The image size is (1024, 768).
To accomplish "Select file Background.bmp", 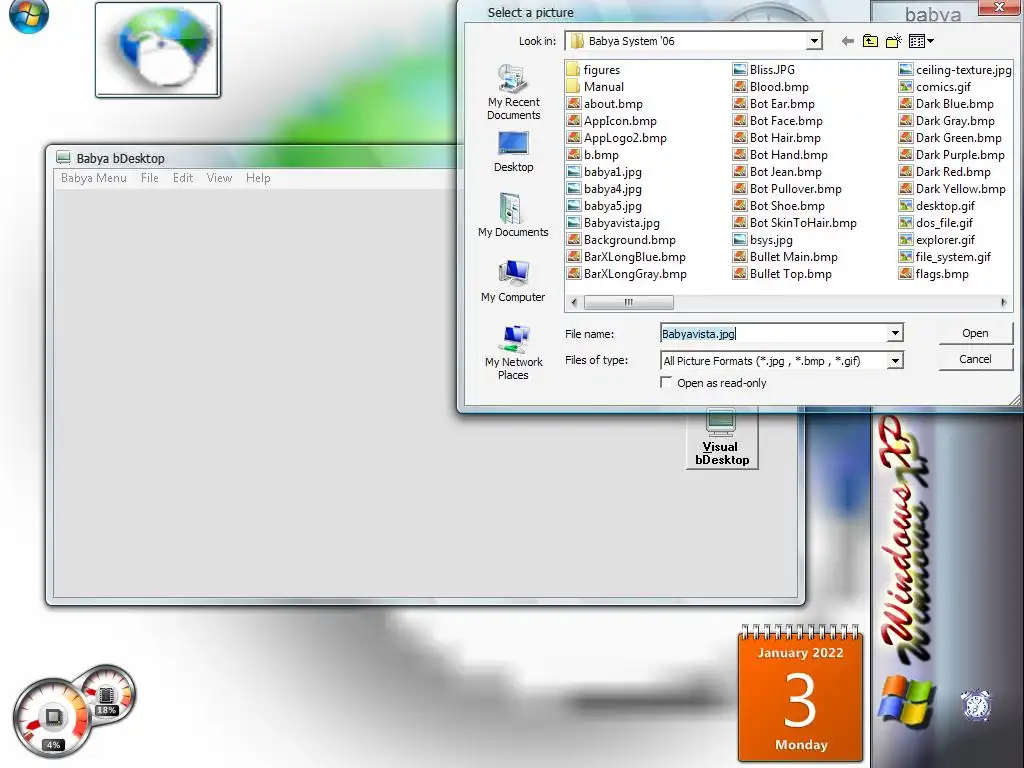I will (x=622, y=239).
